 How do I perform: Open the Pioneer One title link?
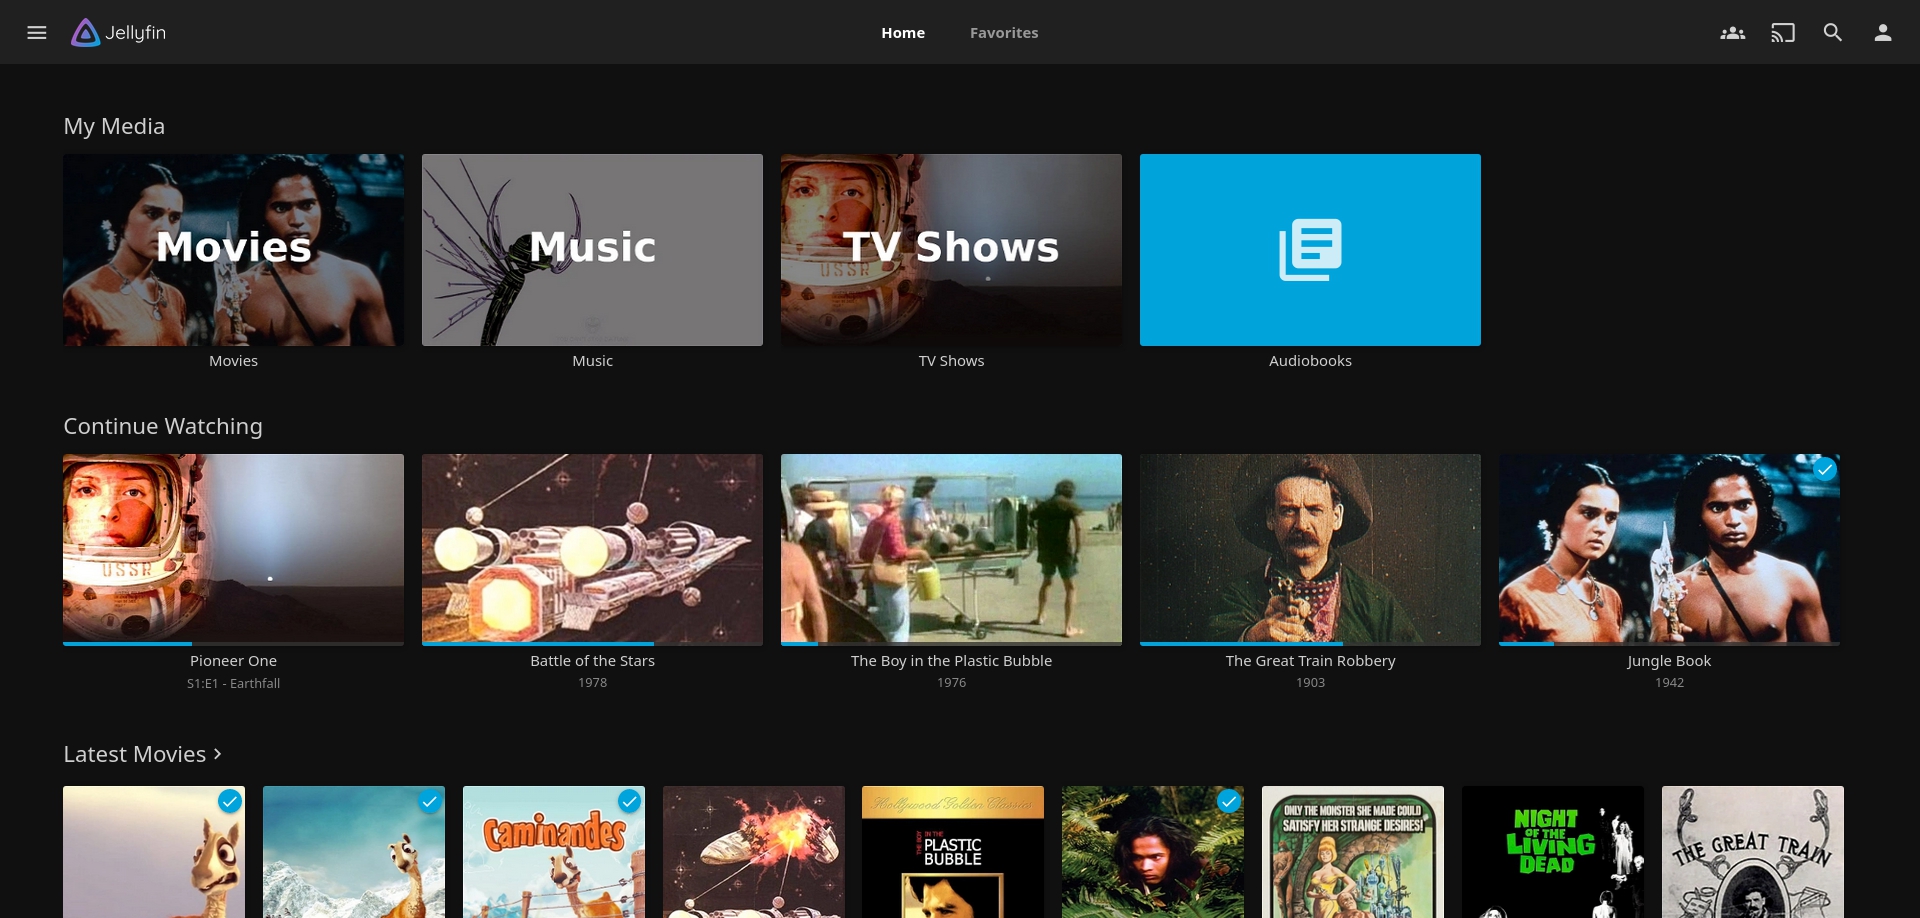[x=234, y=661]
